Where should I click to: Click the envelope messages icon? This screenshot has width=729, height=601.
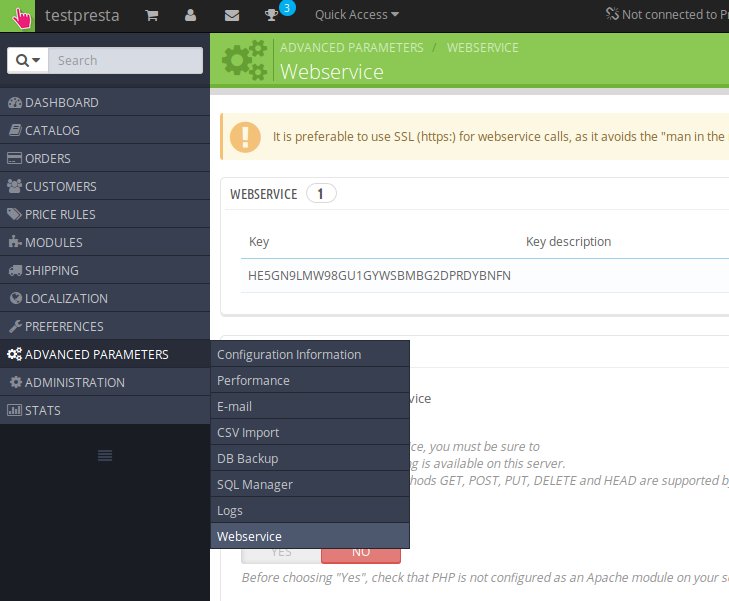(232, 15)
